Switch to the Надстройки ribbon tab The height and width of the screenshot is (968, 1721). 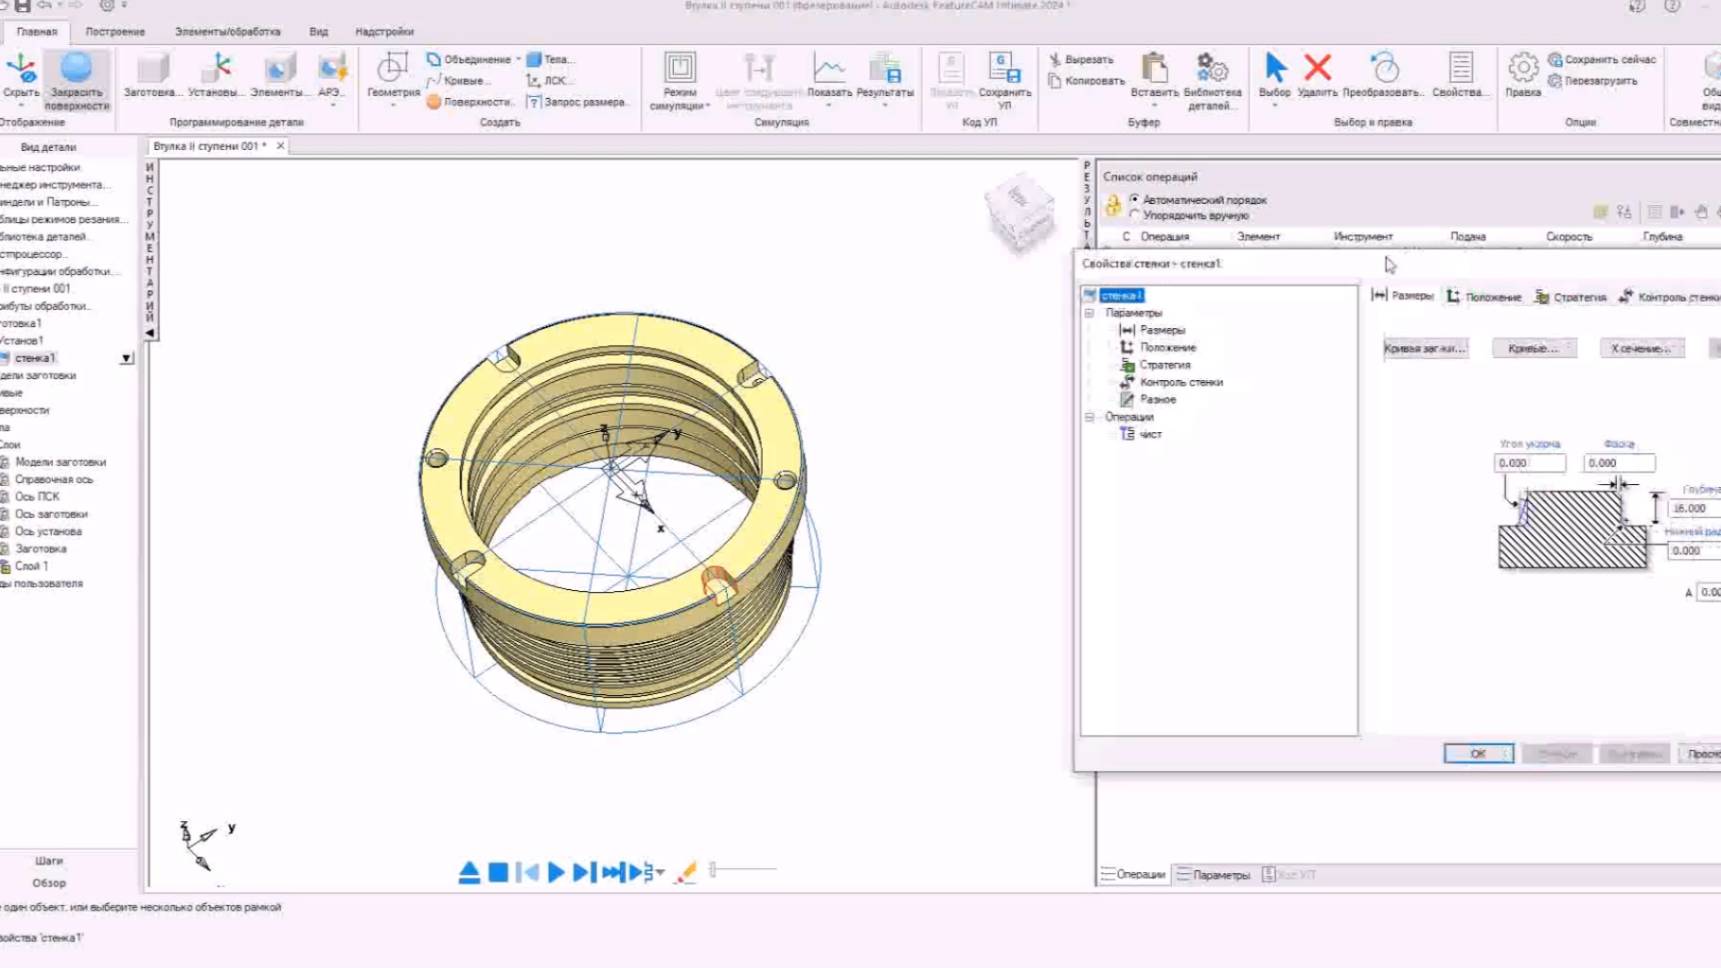[x=384, y=31]
